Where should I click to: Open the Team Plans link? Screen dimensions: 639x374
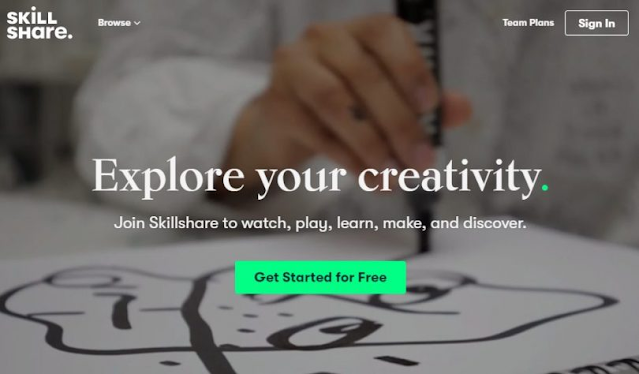point(528,23)
